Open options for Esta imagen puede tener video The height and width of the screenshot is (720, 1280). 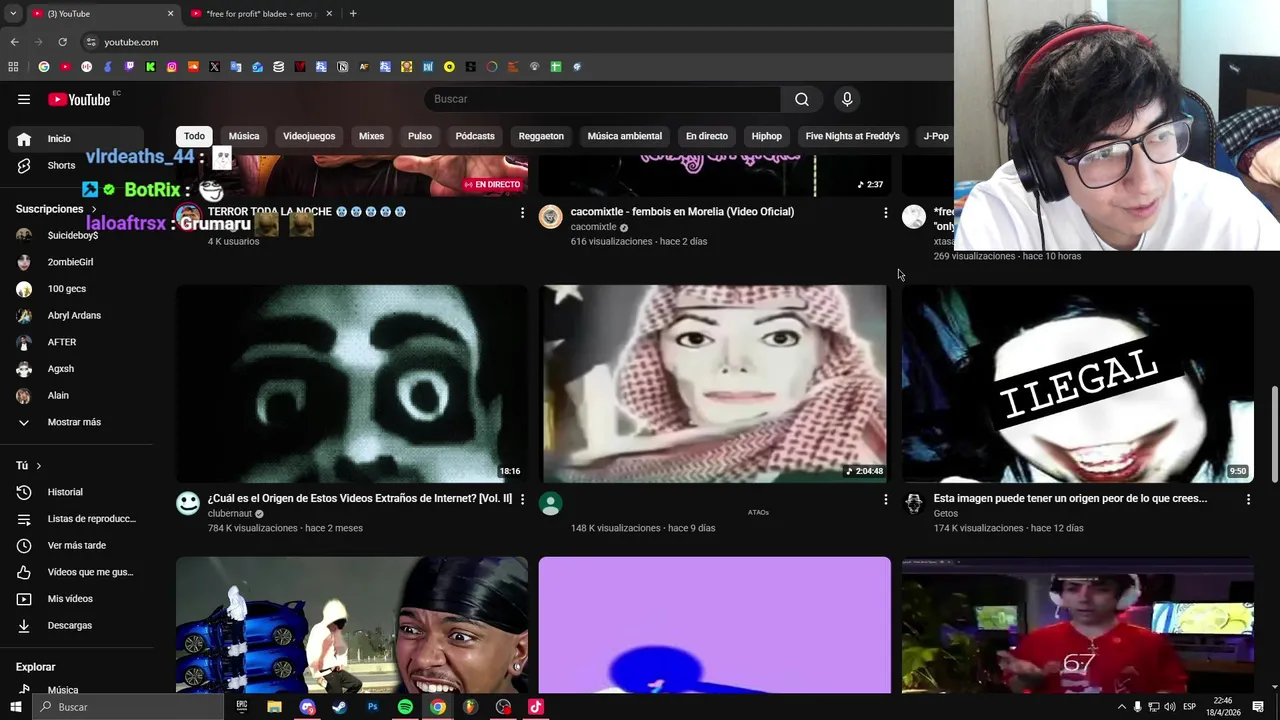(1248, 499)
